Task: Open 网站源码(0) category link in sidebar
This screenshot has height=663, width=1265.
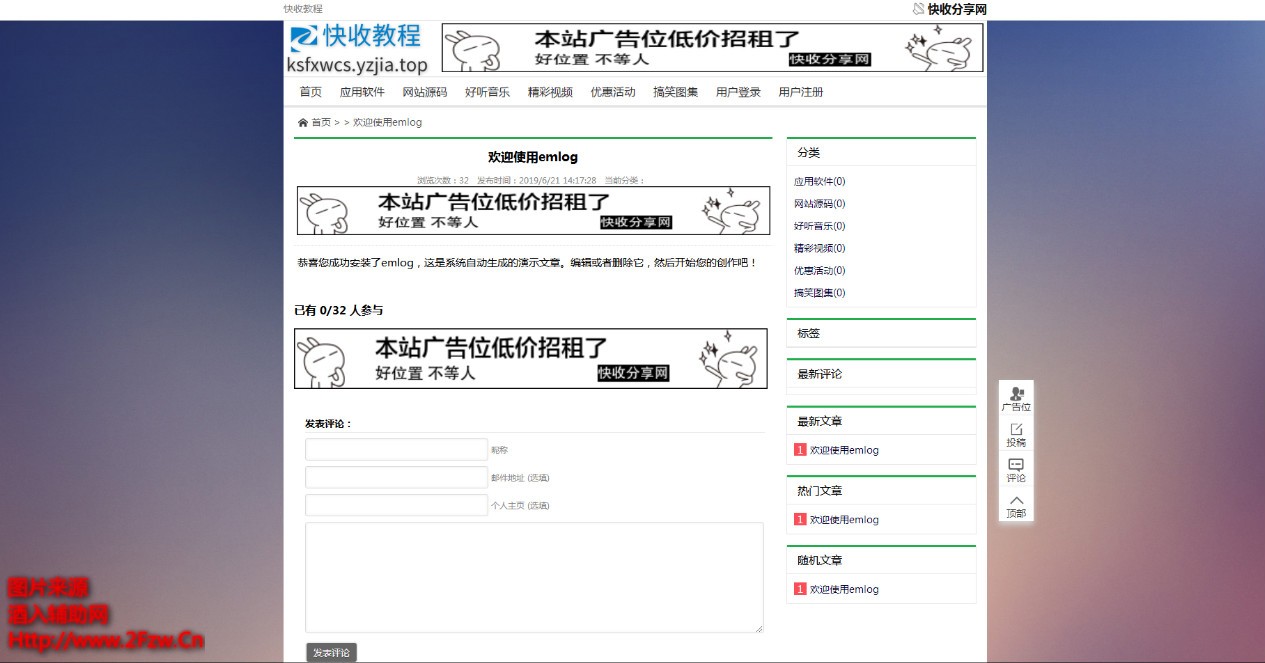Action: [819, 204]
